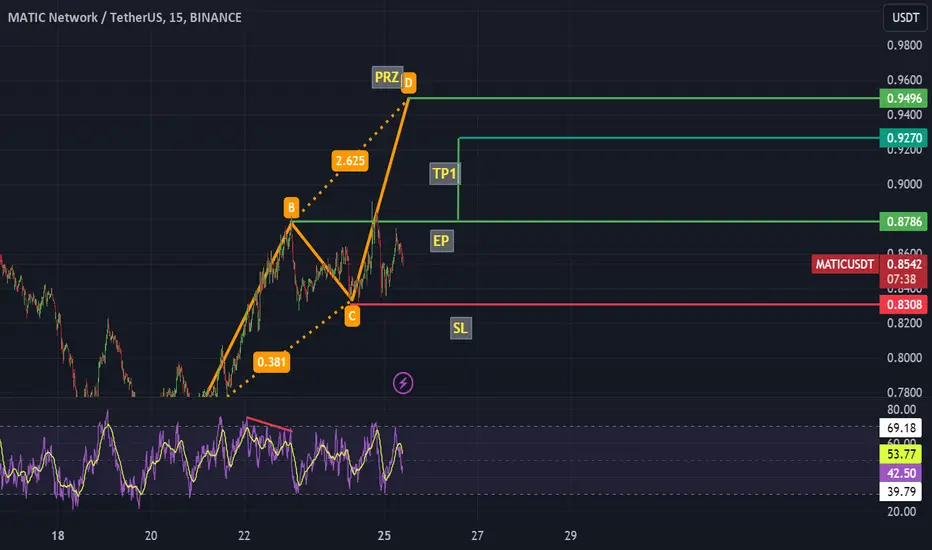932x550 pixels.
Task: Click the red 0.8308 stop price tag
Action: click(903, 304)
